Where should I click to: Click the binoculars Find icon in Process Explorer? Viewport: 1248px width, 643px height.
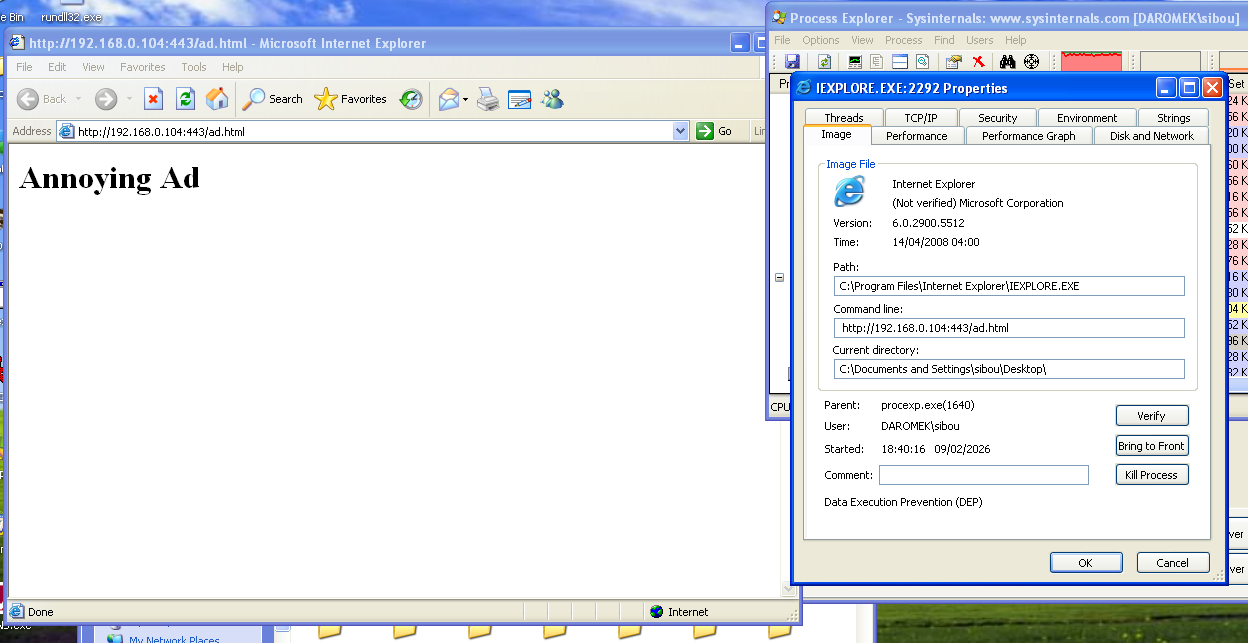pos(1008,62)
